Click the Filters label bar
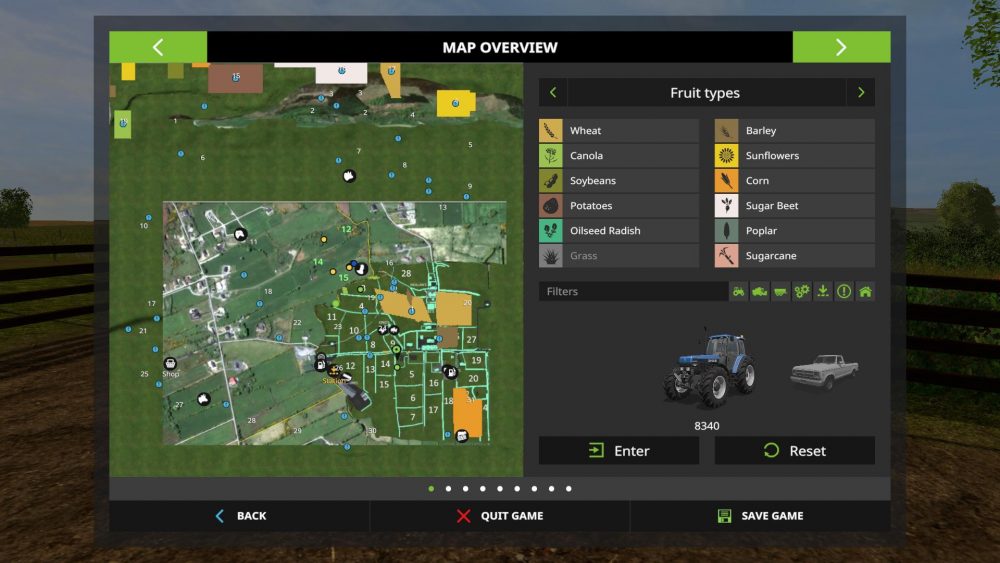Image resolution: width=1000 pixels, height=563 pixels. pos(633,291)
